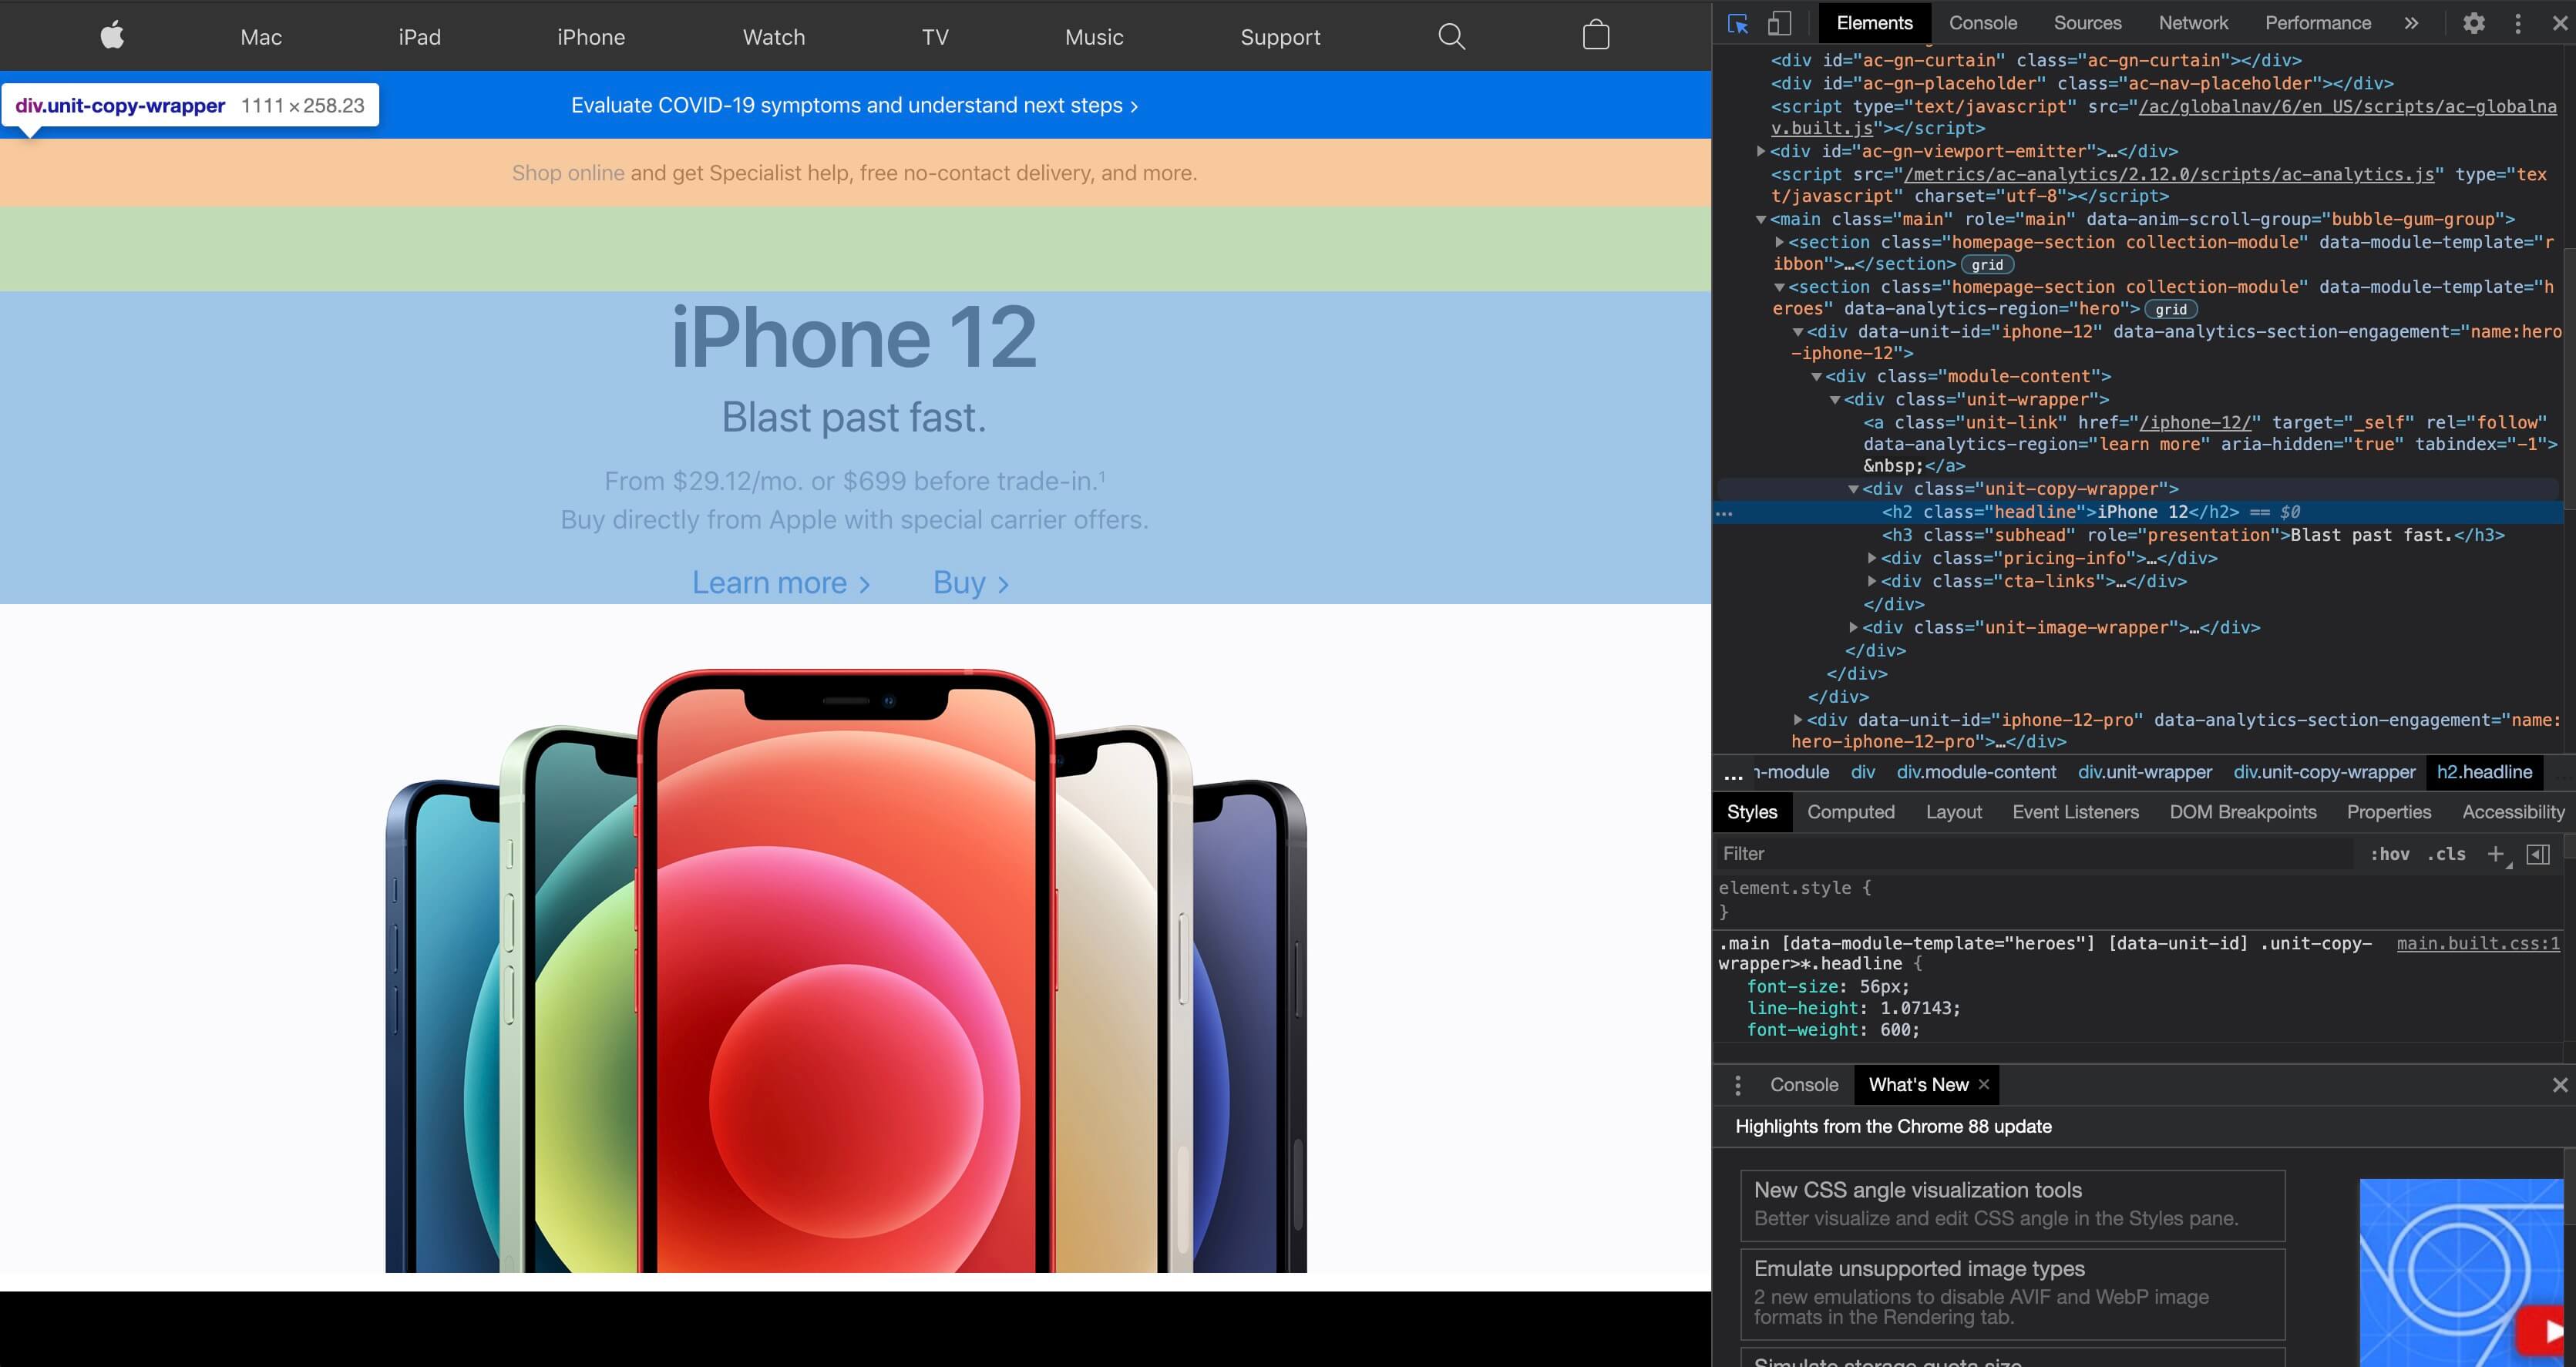Open the Network tab
The image size is (2576, 1367).
[2193, 23]
